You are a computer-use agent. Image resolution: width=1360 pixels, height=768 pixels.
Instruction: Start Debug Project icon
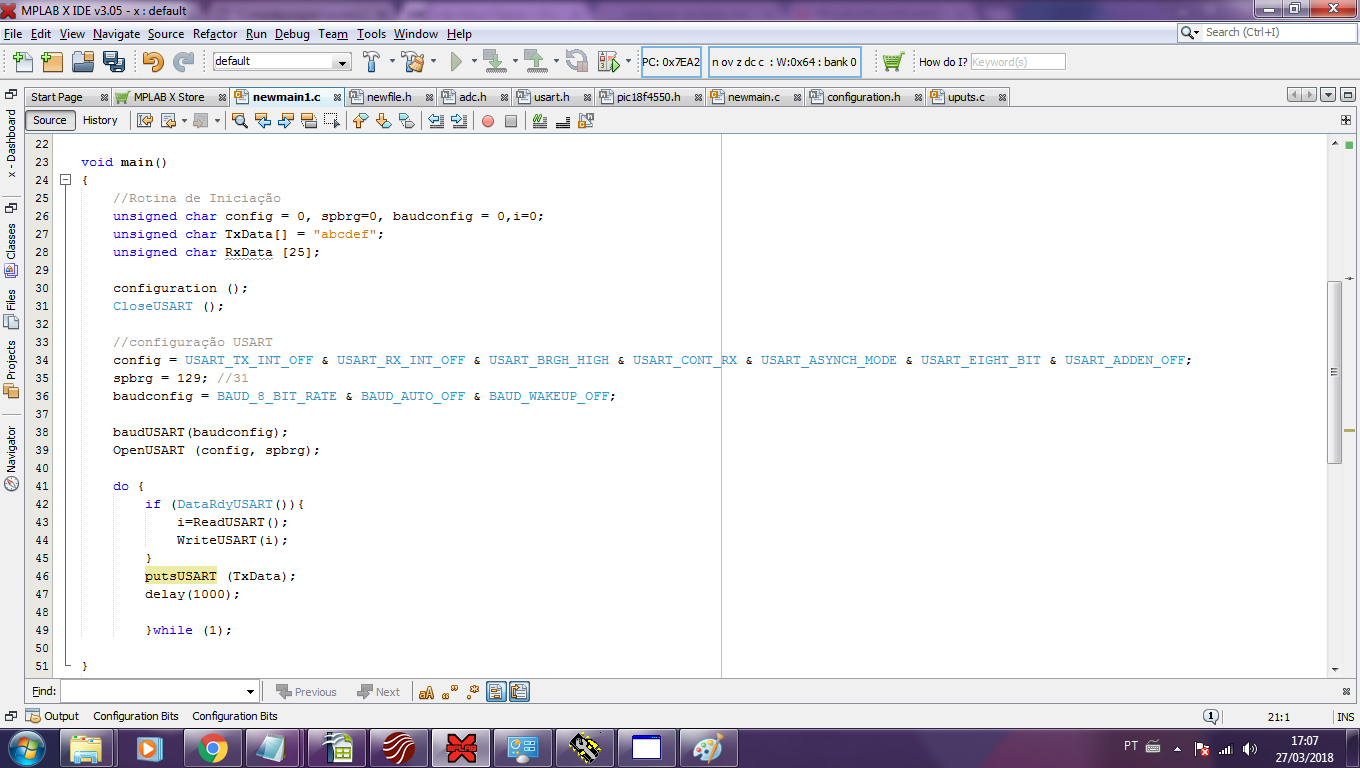coord(608,61)
